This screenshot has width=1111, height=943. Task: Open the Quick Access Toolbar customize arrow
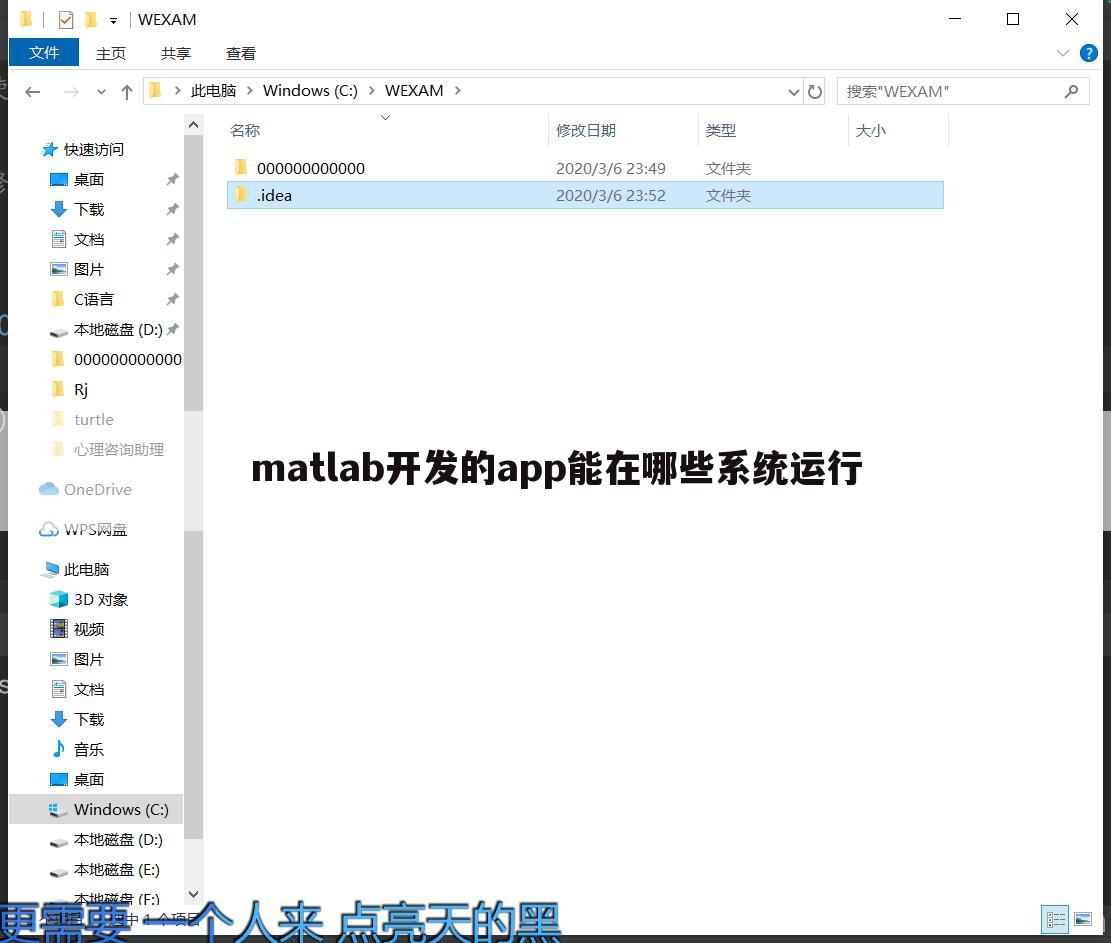(x=113, y=21)
